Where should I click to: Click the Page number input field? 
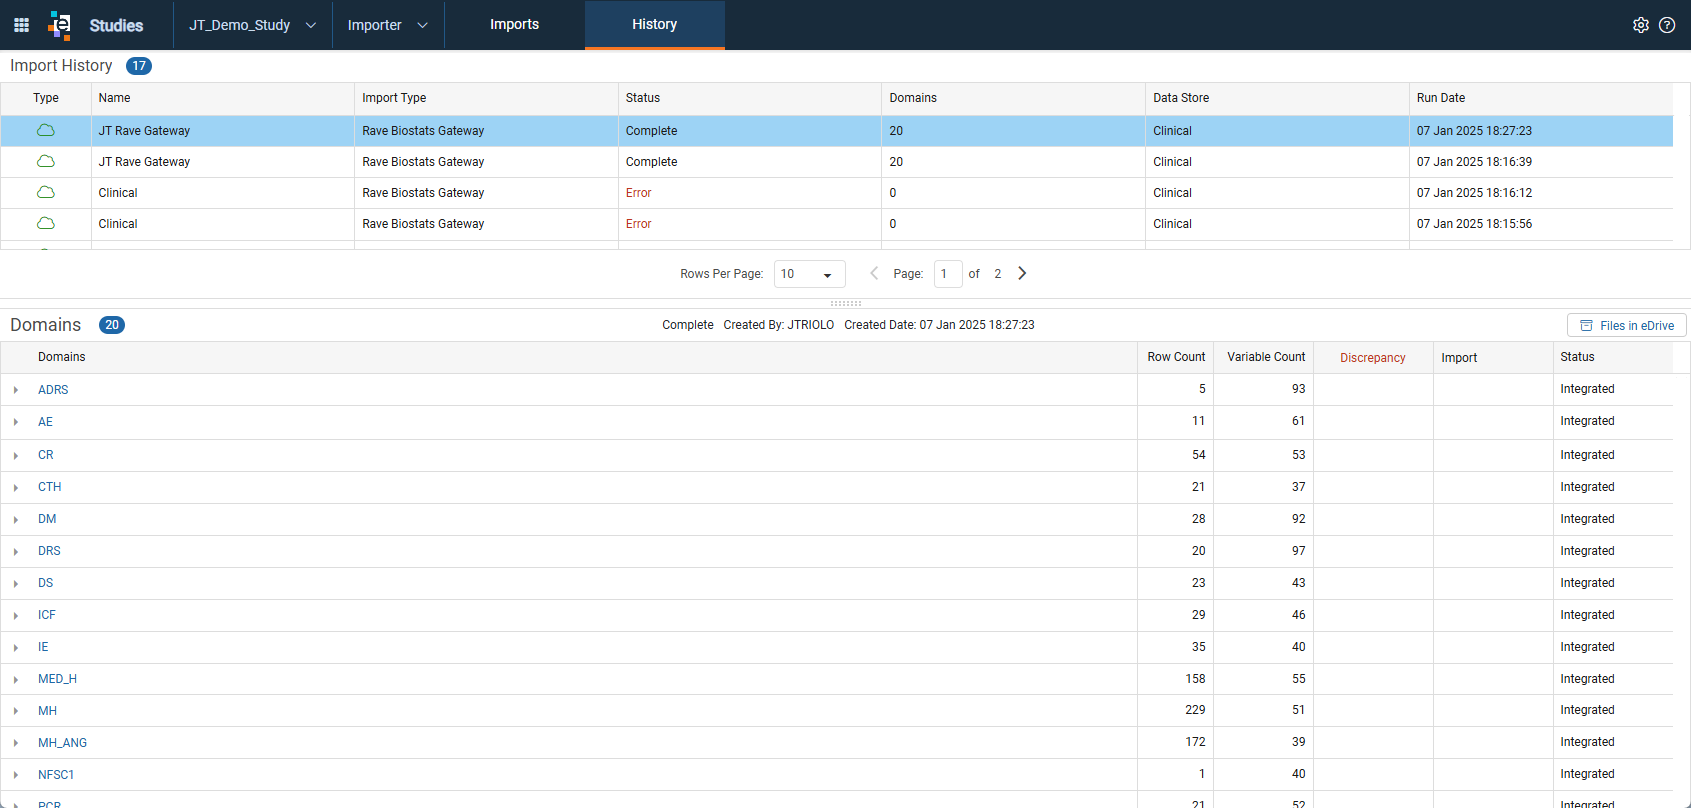click(947, 274)
